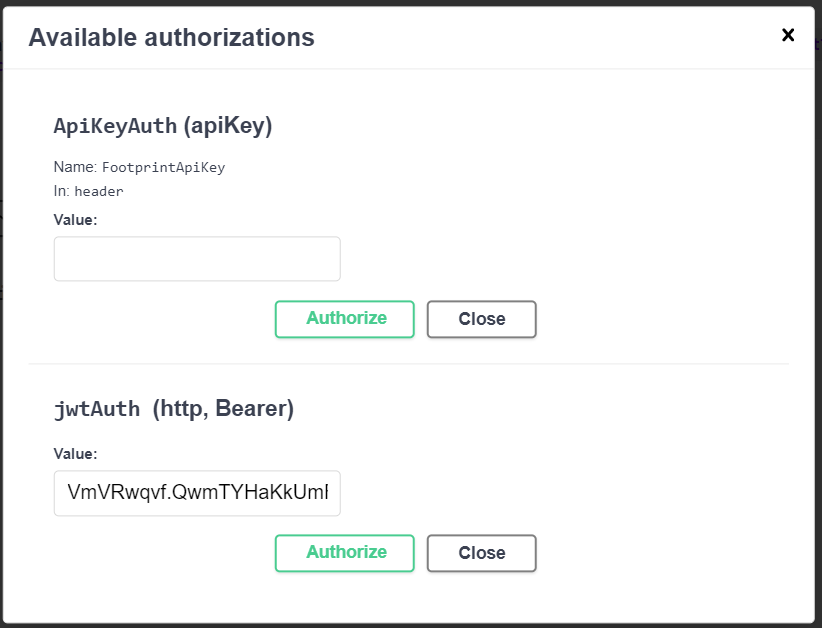Close the ApiKeyAuth authorization section
The height and width of the screenshot is (628, 822).
[481, 319]
